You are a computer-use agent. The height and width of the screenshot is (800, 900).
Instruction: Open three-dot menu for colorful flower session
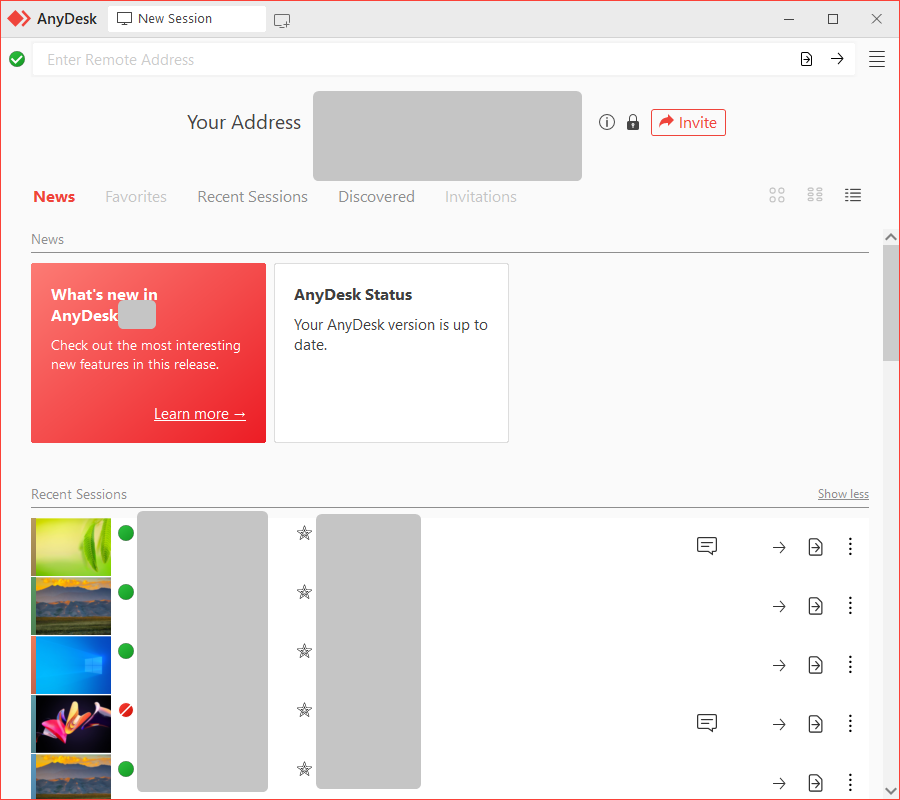(850, 724)
